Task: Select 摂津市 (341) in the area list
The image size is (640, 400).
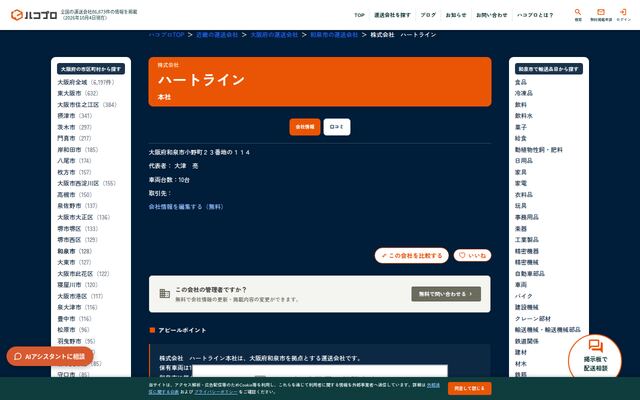Action: point(75,116)
